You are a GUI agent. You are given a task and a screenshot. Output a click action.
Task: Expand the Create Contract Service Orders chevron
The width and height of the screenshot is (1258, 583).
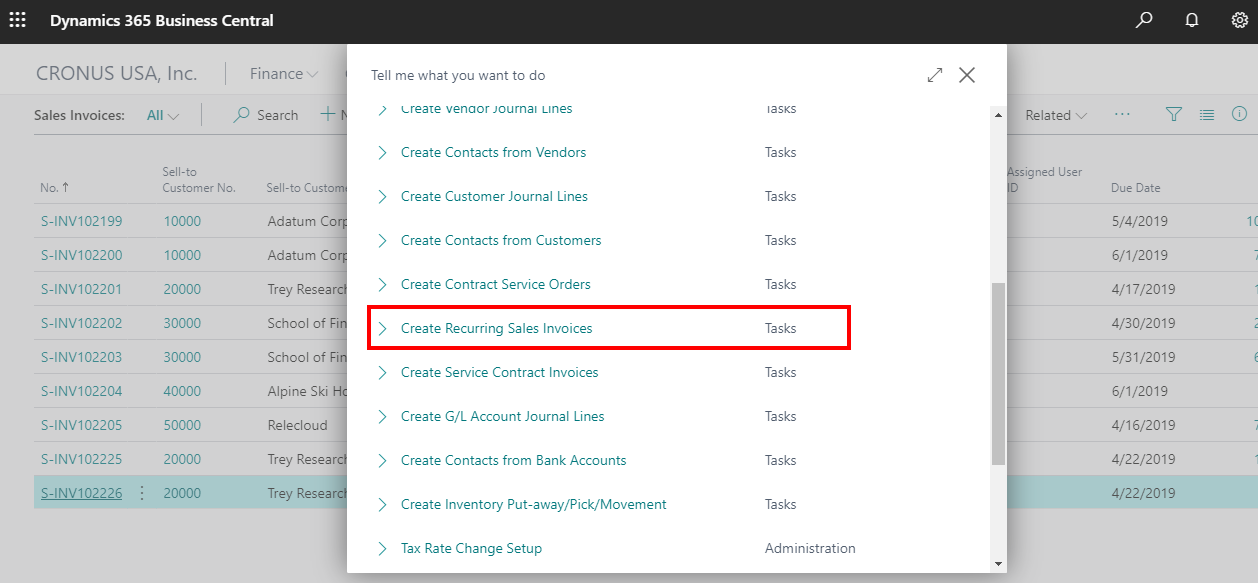(x=382, y=285)
